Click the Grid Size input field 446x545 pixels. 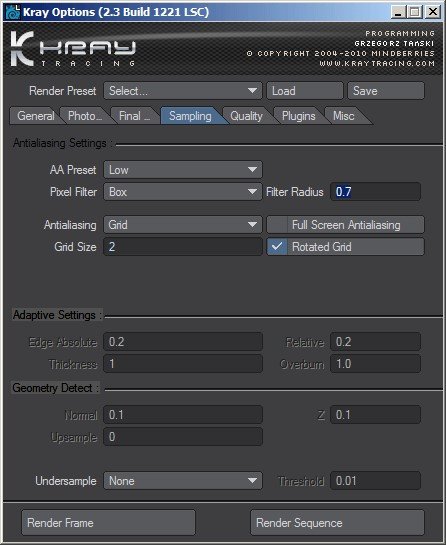[x=183, y=247]
